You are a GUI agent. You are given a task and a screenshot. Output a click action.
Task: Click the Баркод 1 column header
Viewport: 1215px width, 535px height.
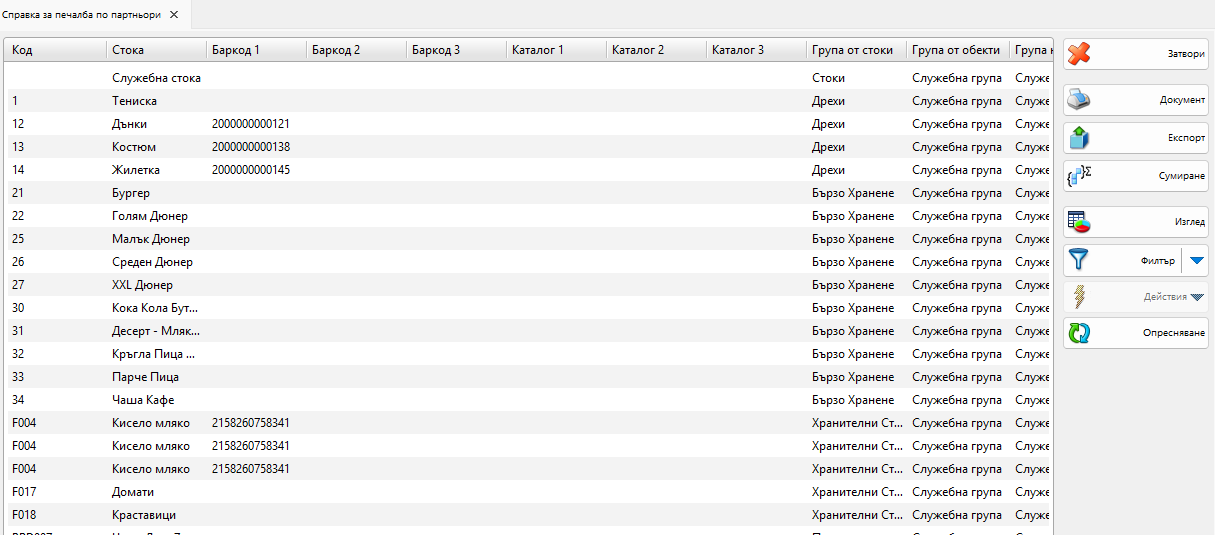(x=255, y=50)
